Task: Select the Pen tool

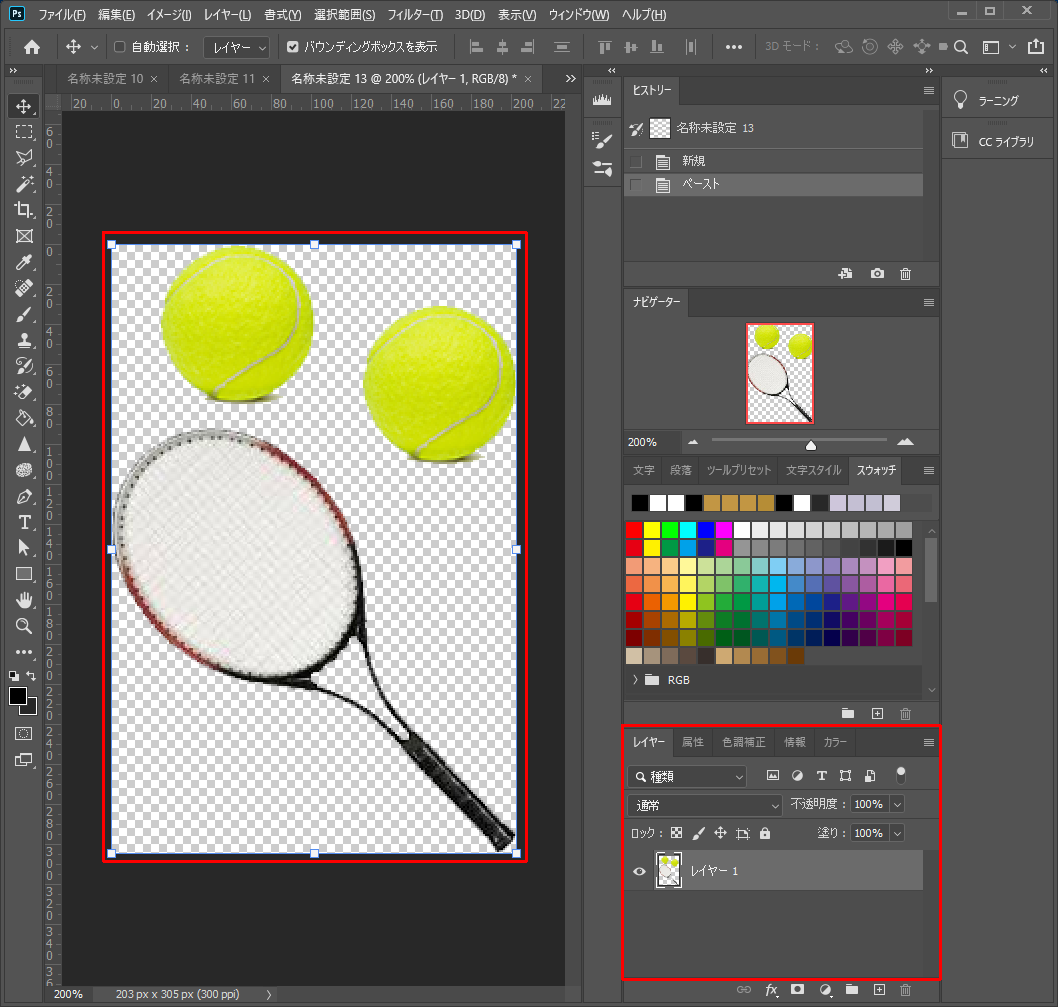Action: point(24,497)
